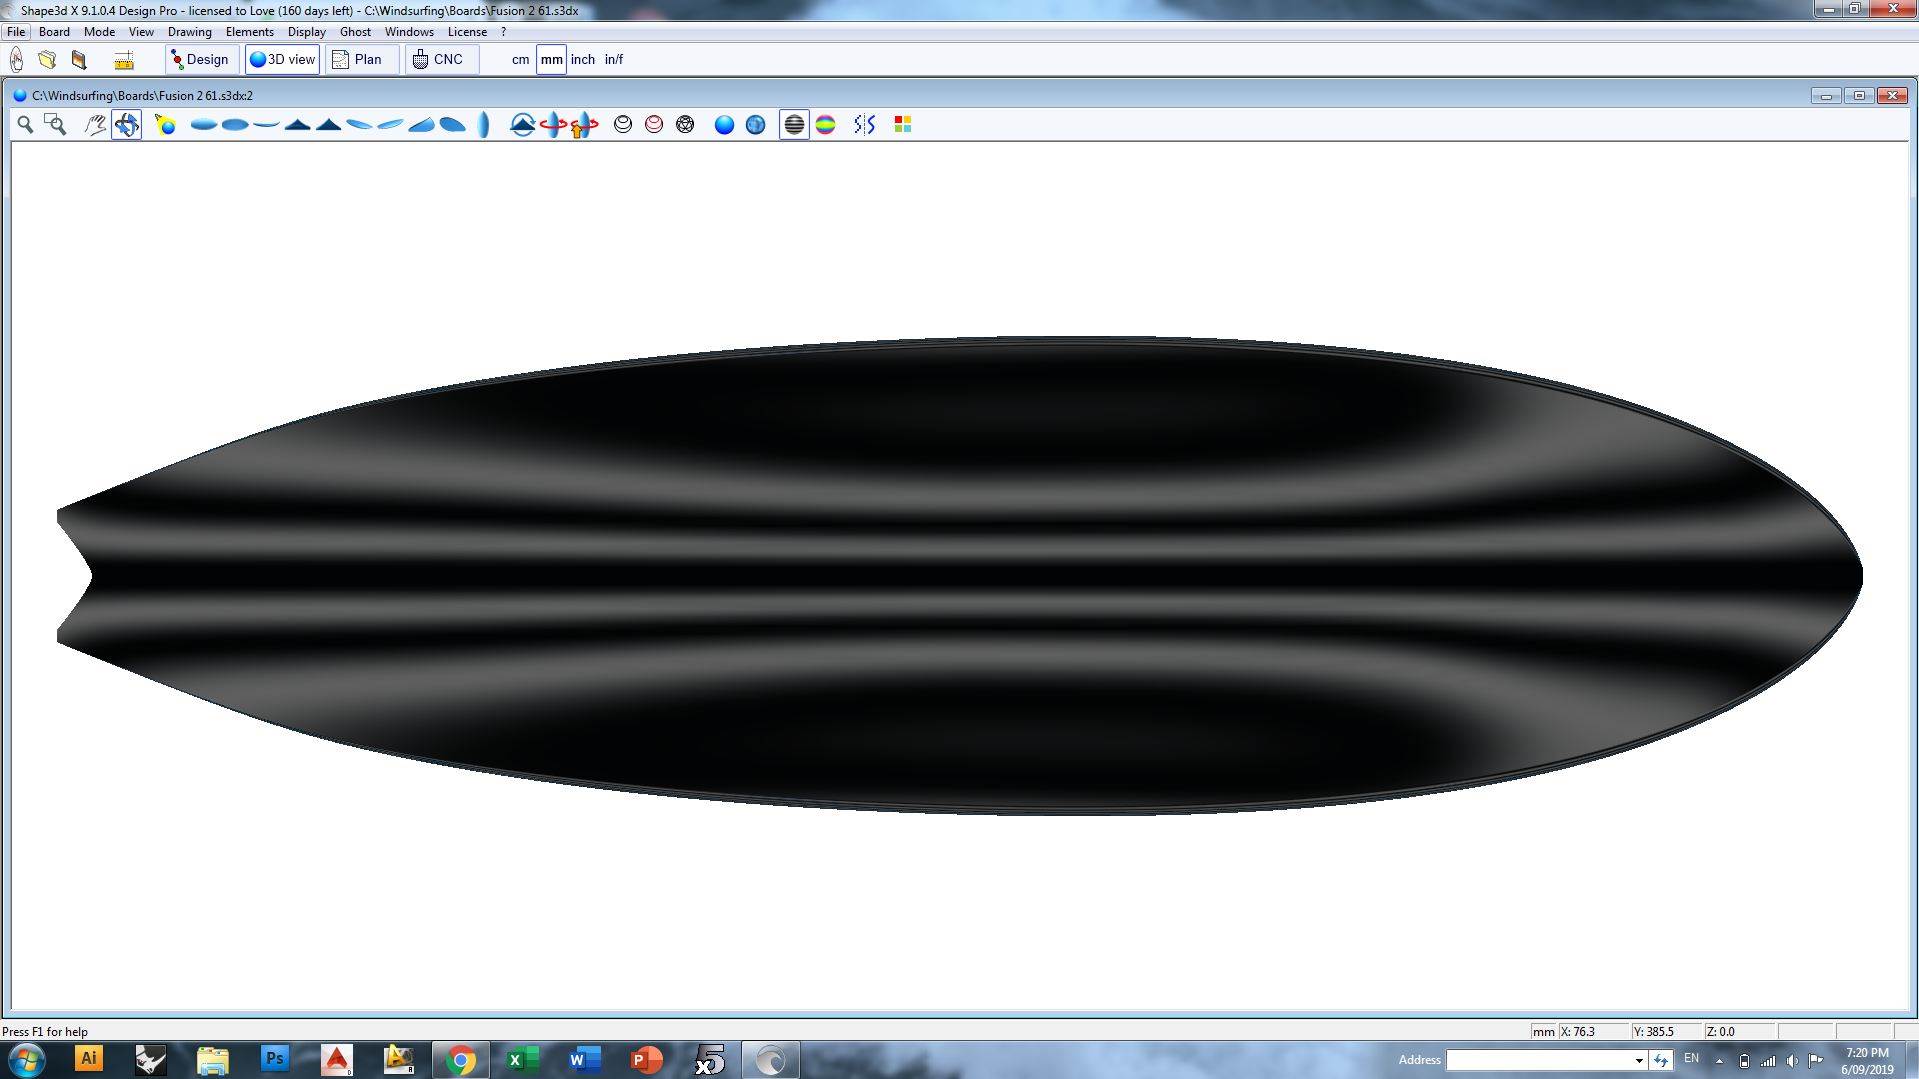The height and width of the screenshot is (1079, 1919).
Task: Expand the Address bar dropdown arrow
Action: [x=1639, y=1060]
